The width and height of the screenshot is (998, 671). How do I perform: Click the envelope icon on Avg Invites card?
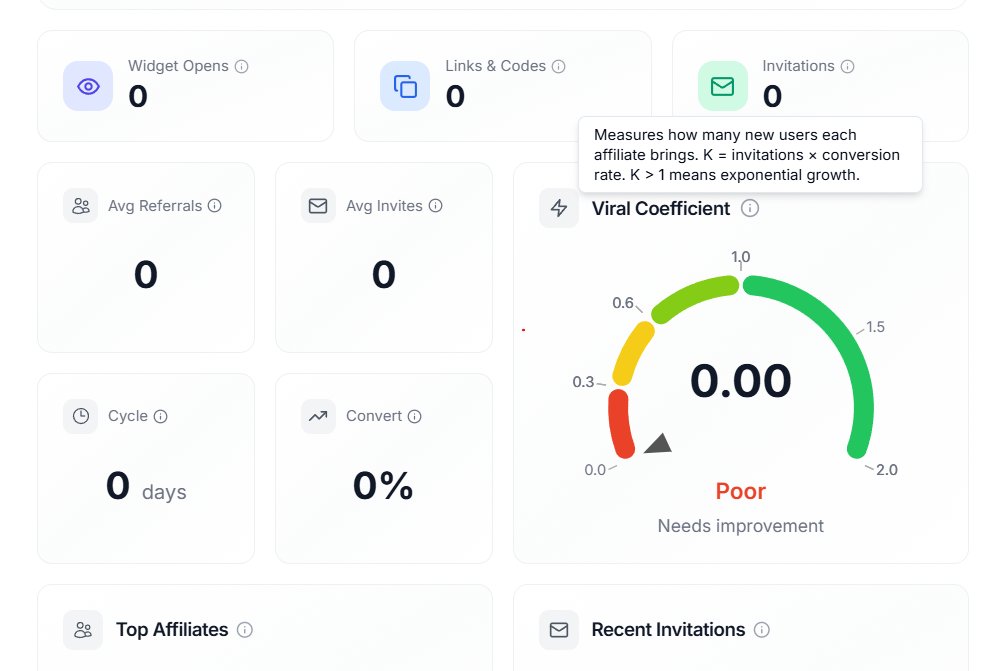(x=318, y=206)
